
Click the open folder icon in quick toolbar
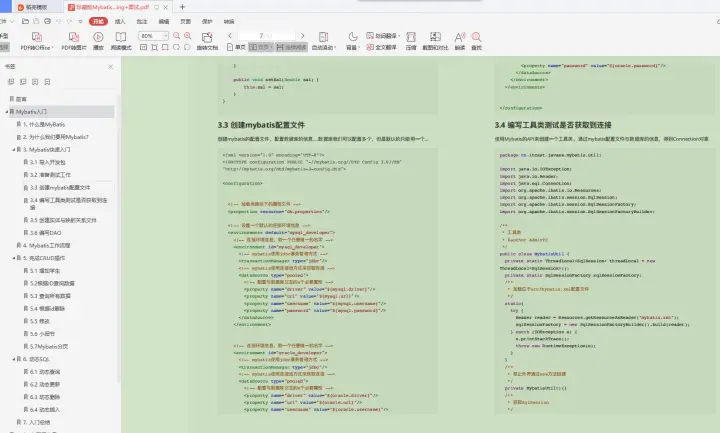pos(25,21)
